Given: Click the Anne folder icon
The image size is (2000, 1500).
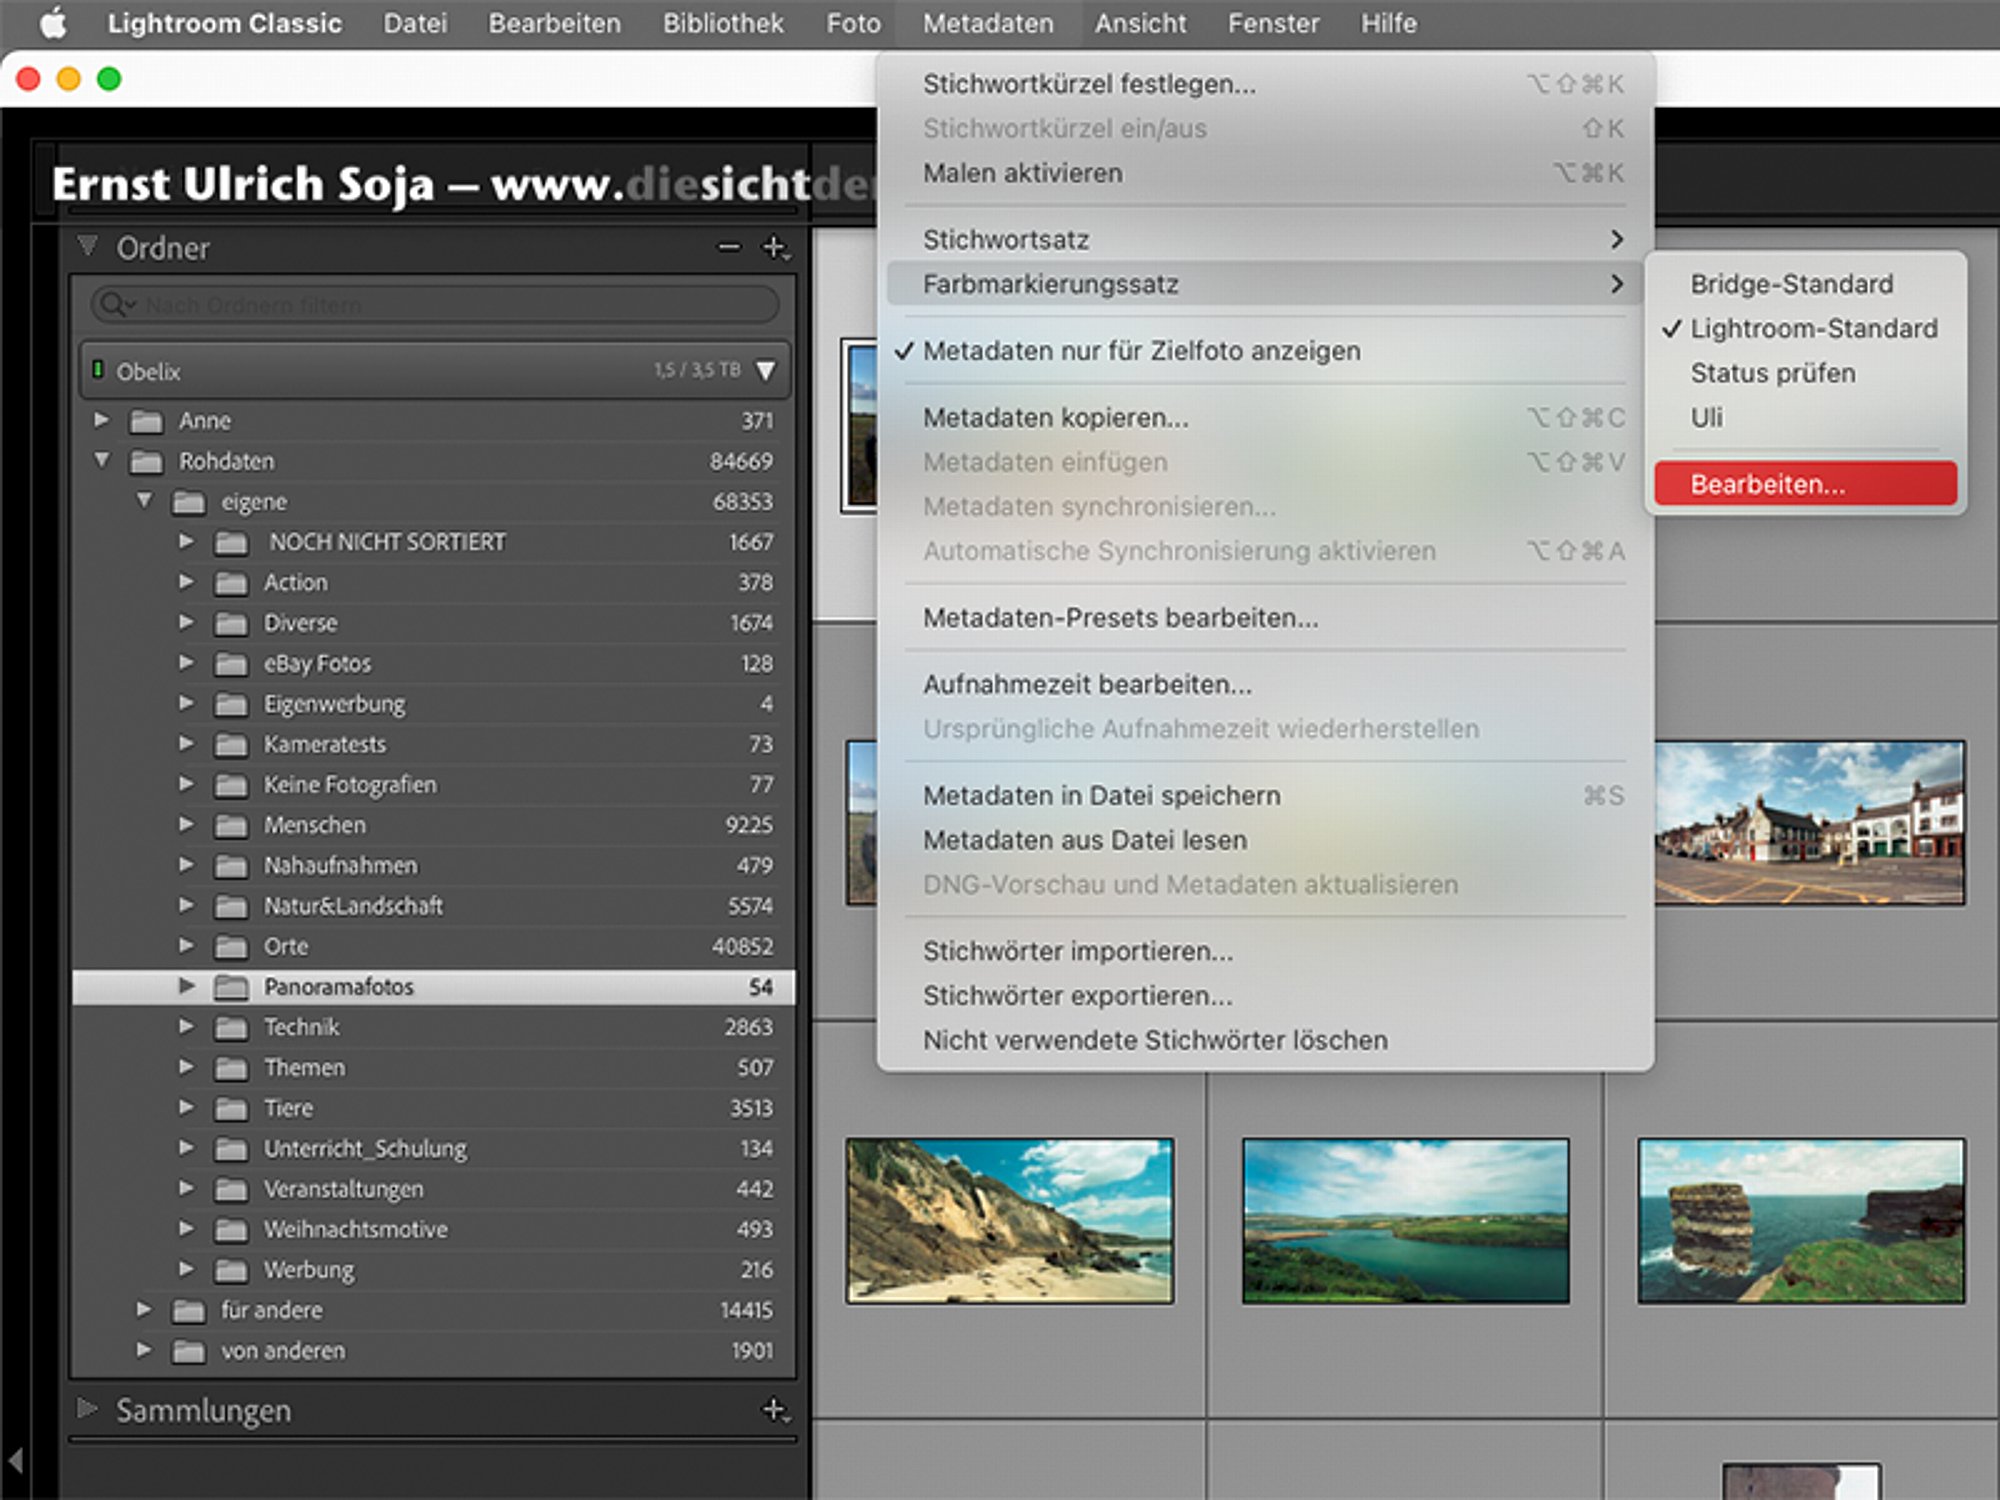Looking at the screenshot, I should click(146, 421).
